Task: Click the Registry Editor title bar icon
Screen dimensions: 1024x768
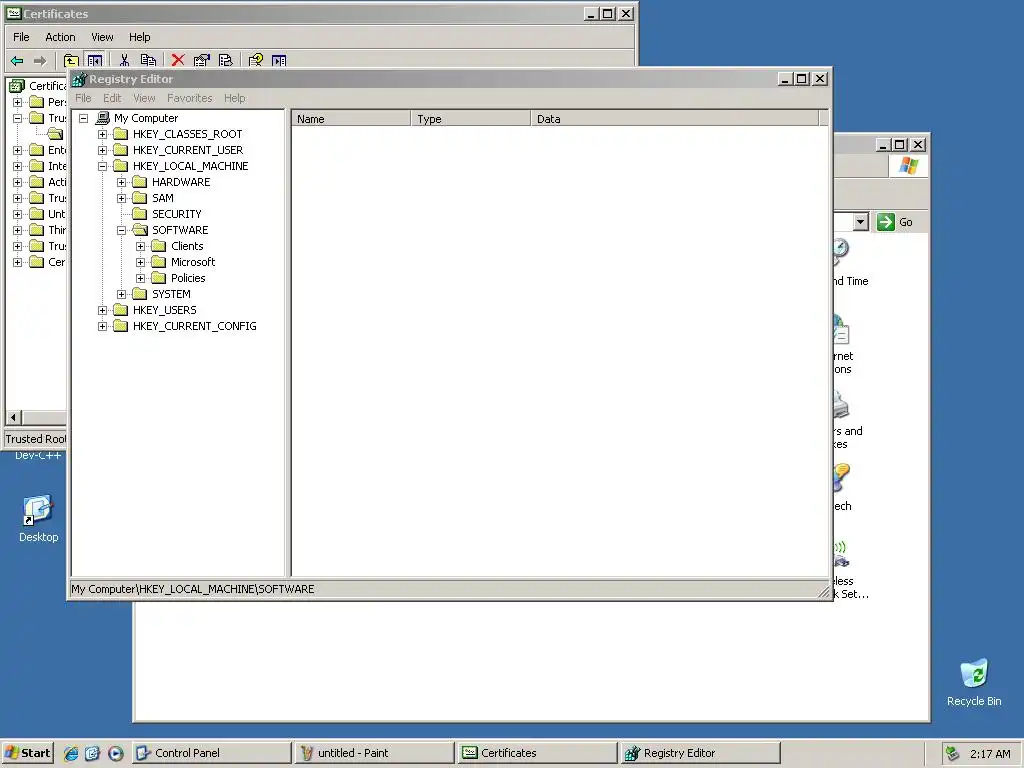Action: coord(79,79)
